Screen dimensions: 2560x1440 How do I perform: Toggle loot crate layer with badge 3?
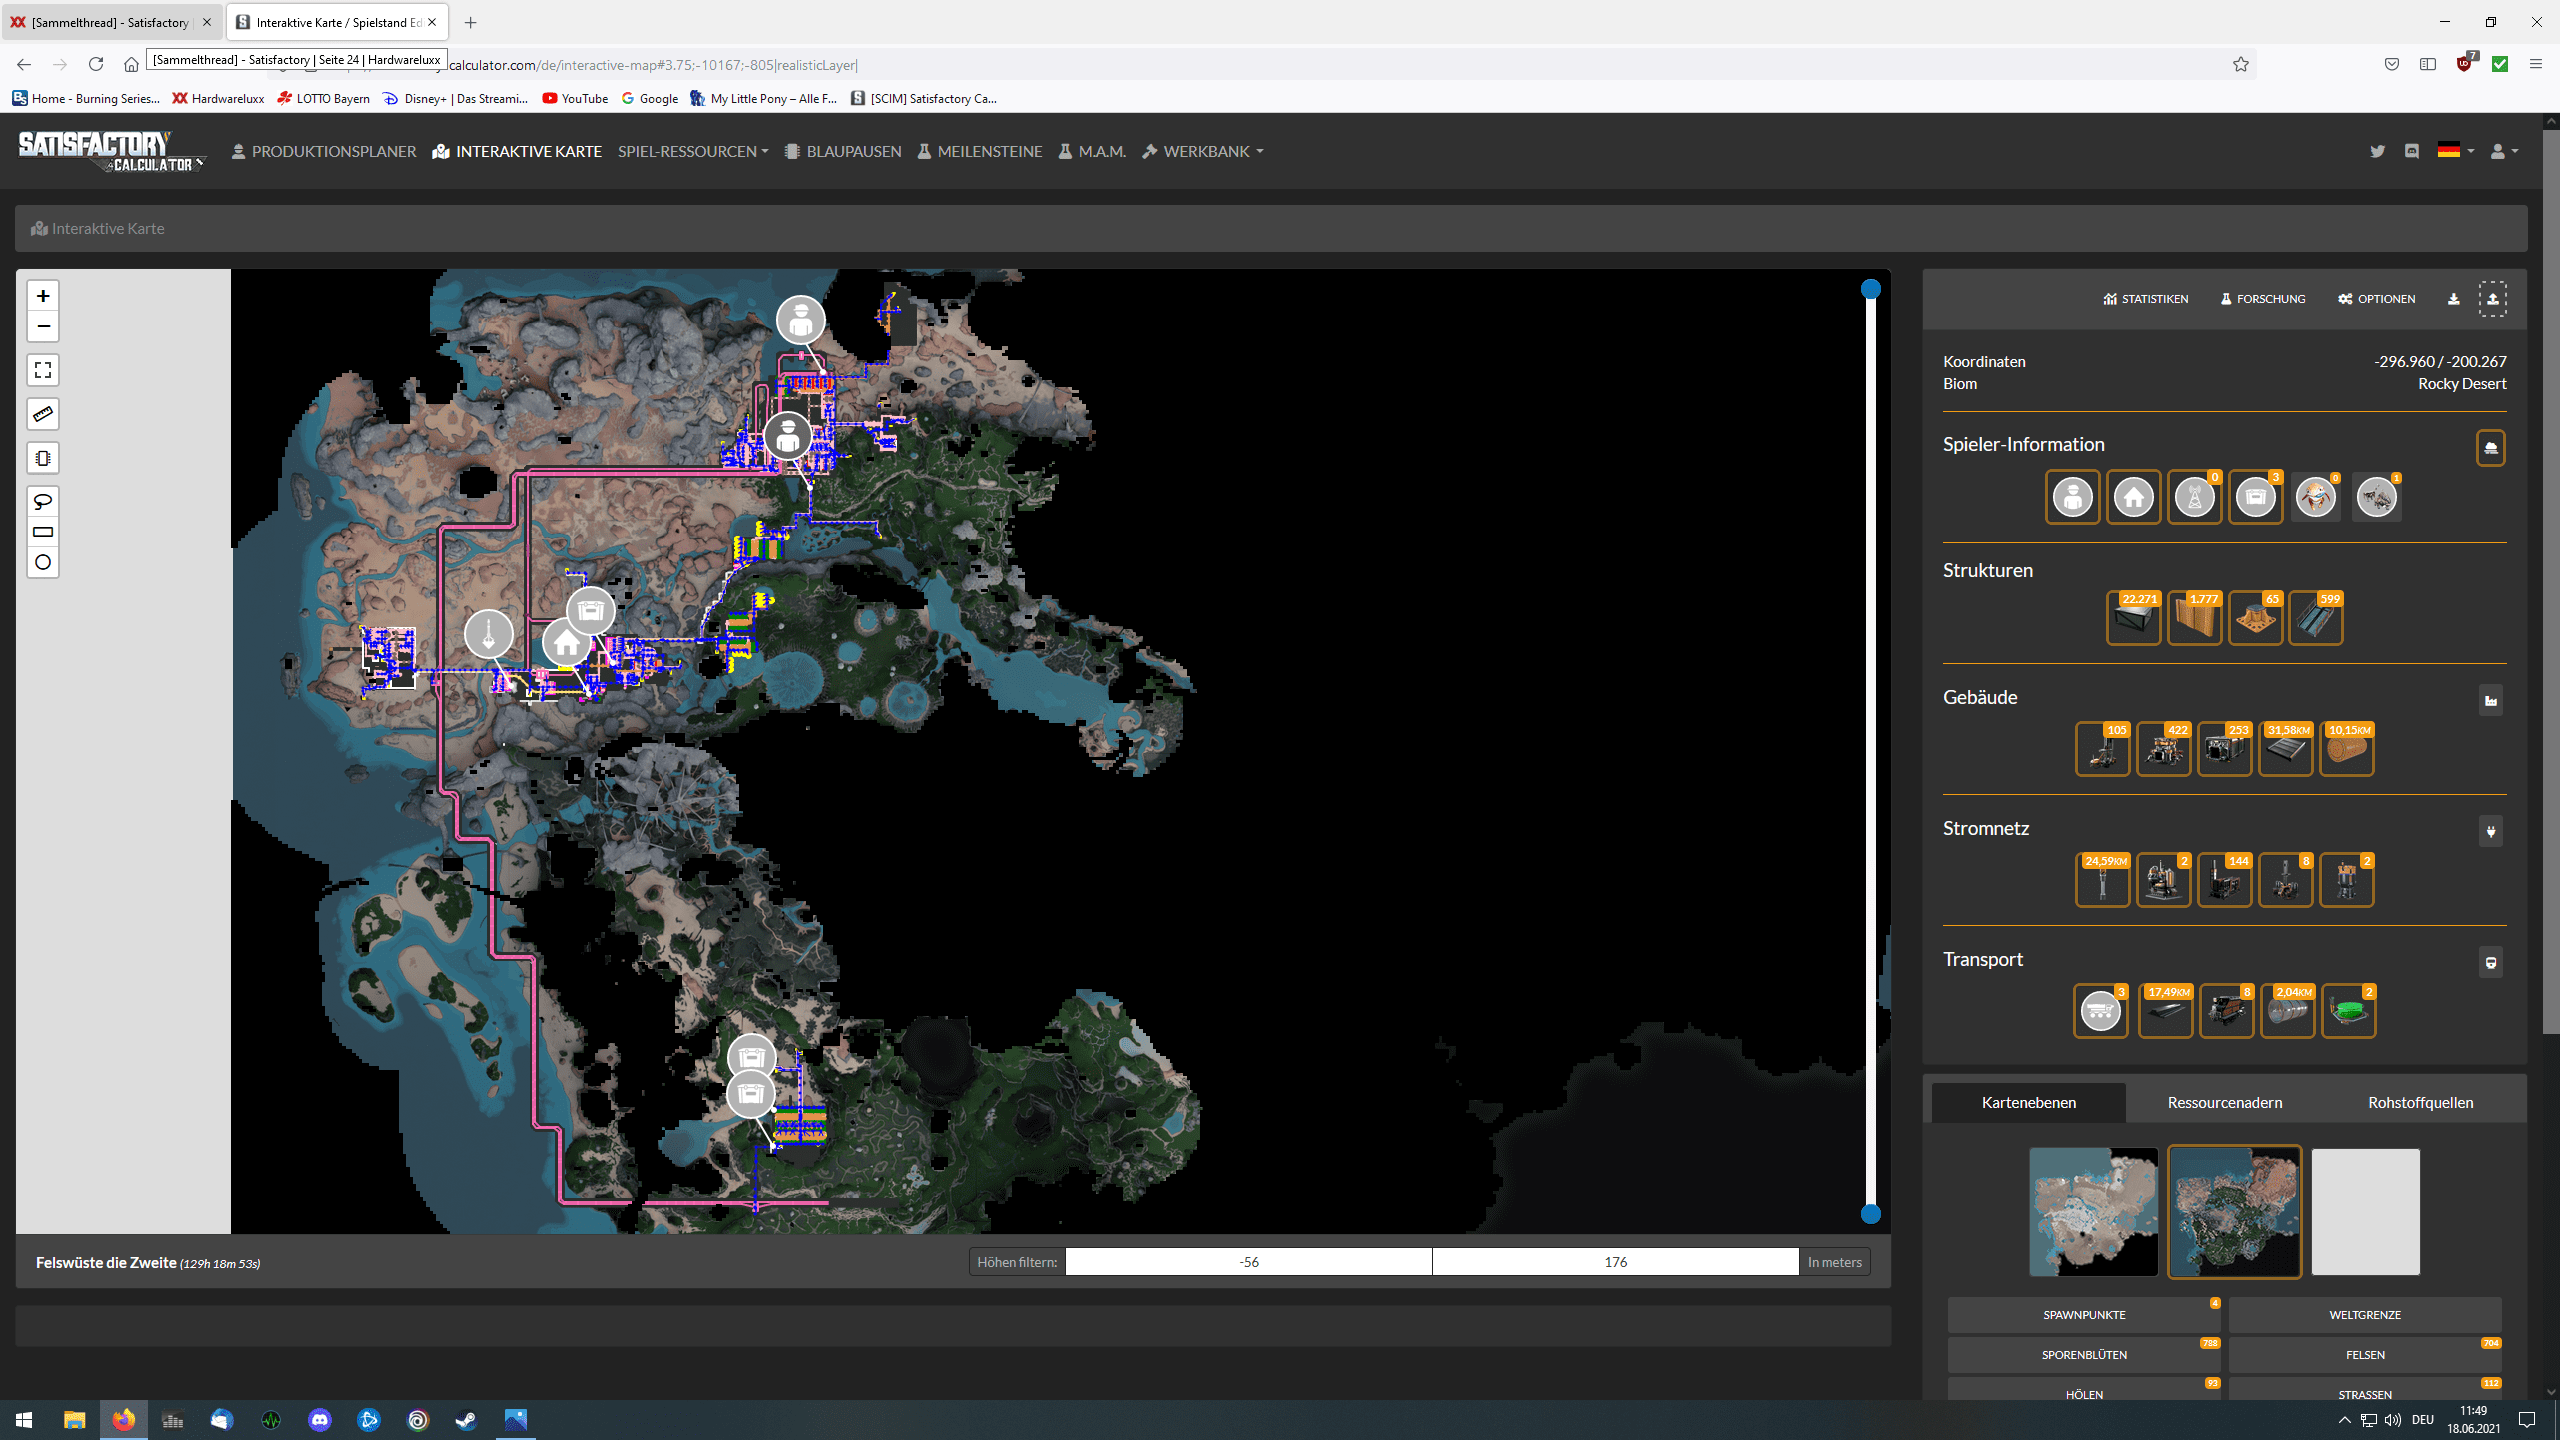(x=2255, y=497)
